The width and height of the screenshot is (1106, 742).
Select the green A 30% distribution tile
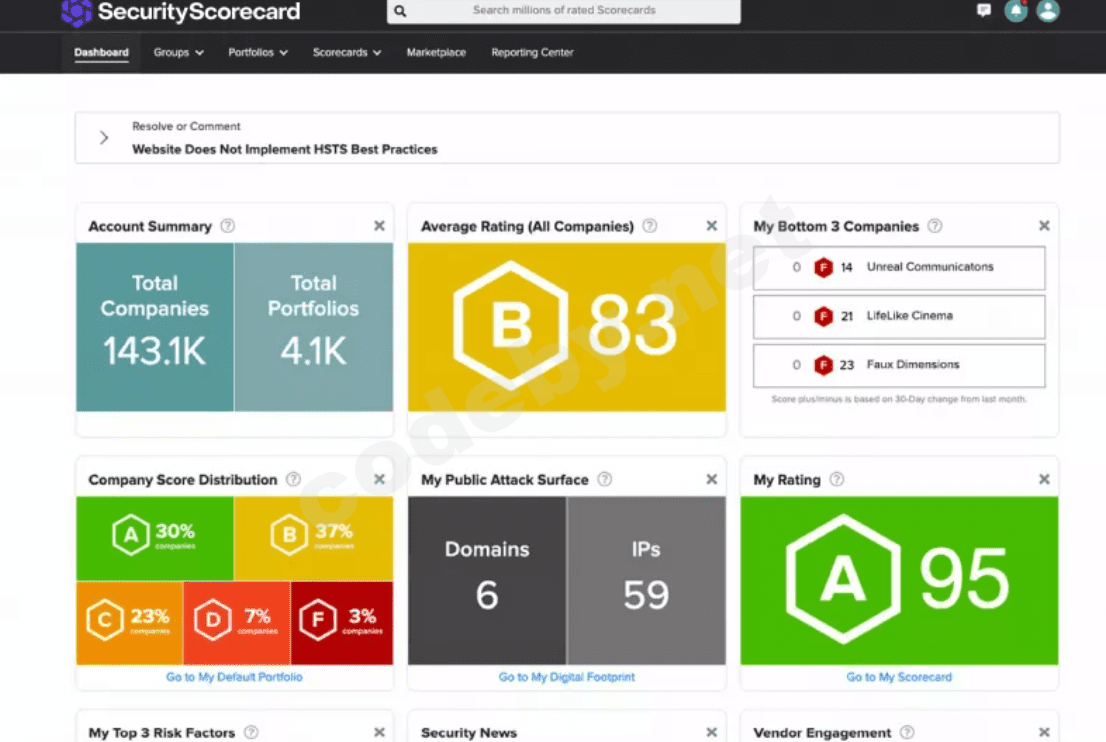coord(155,538)
